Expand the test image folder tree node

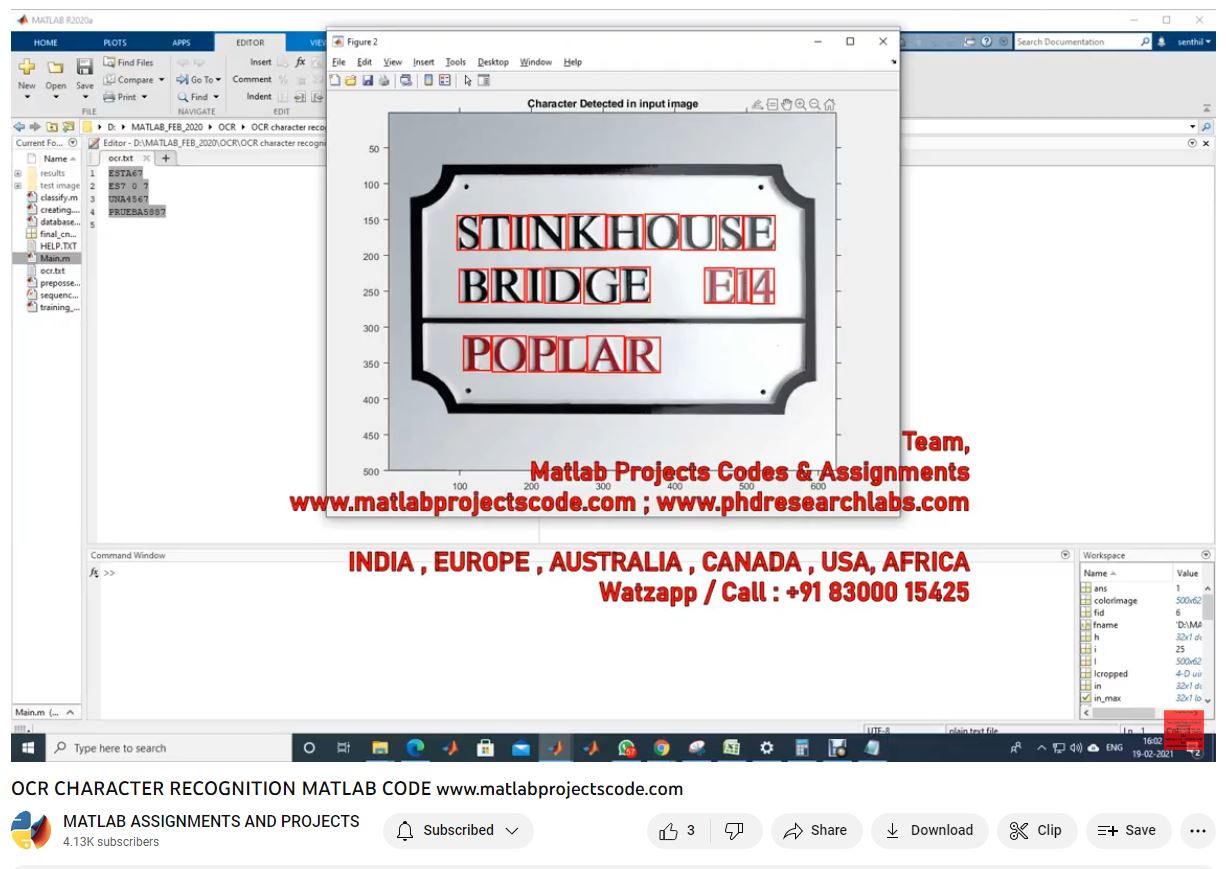coord(18,186)
